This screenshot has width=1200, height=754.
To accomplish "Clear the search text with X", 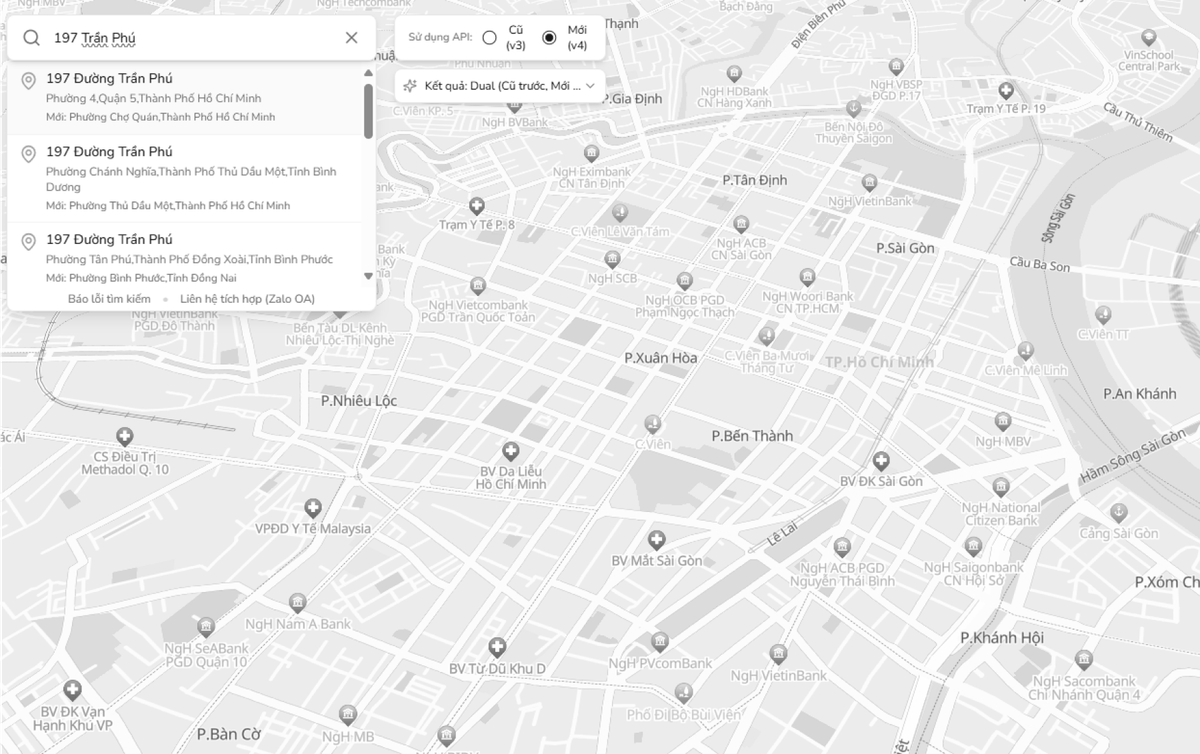I will pyautogui.click(x=351, y=38).
